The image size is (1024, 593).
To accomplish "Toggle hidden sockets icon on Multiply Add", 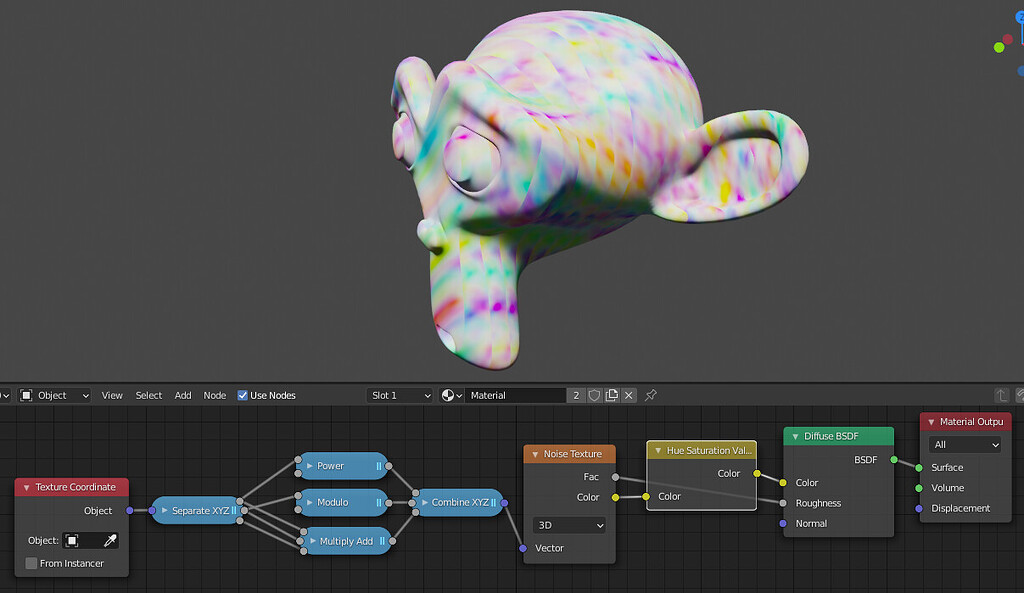I will click(x=383, y=541).
